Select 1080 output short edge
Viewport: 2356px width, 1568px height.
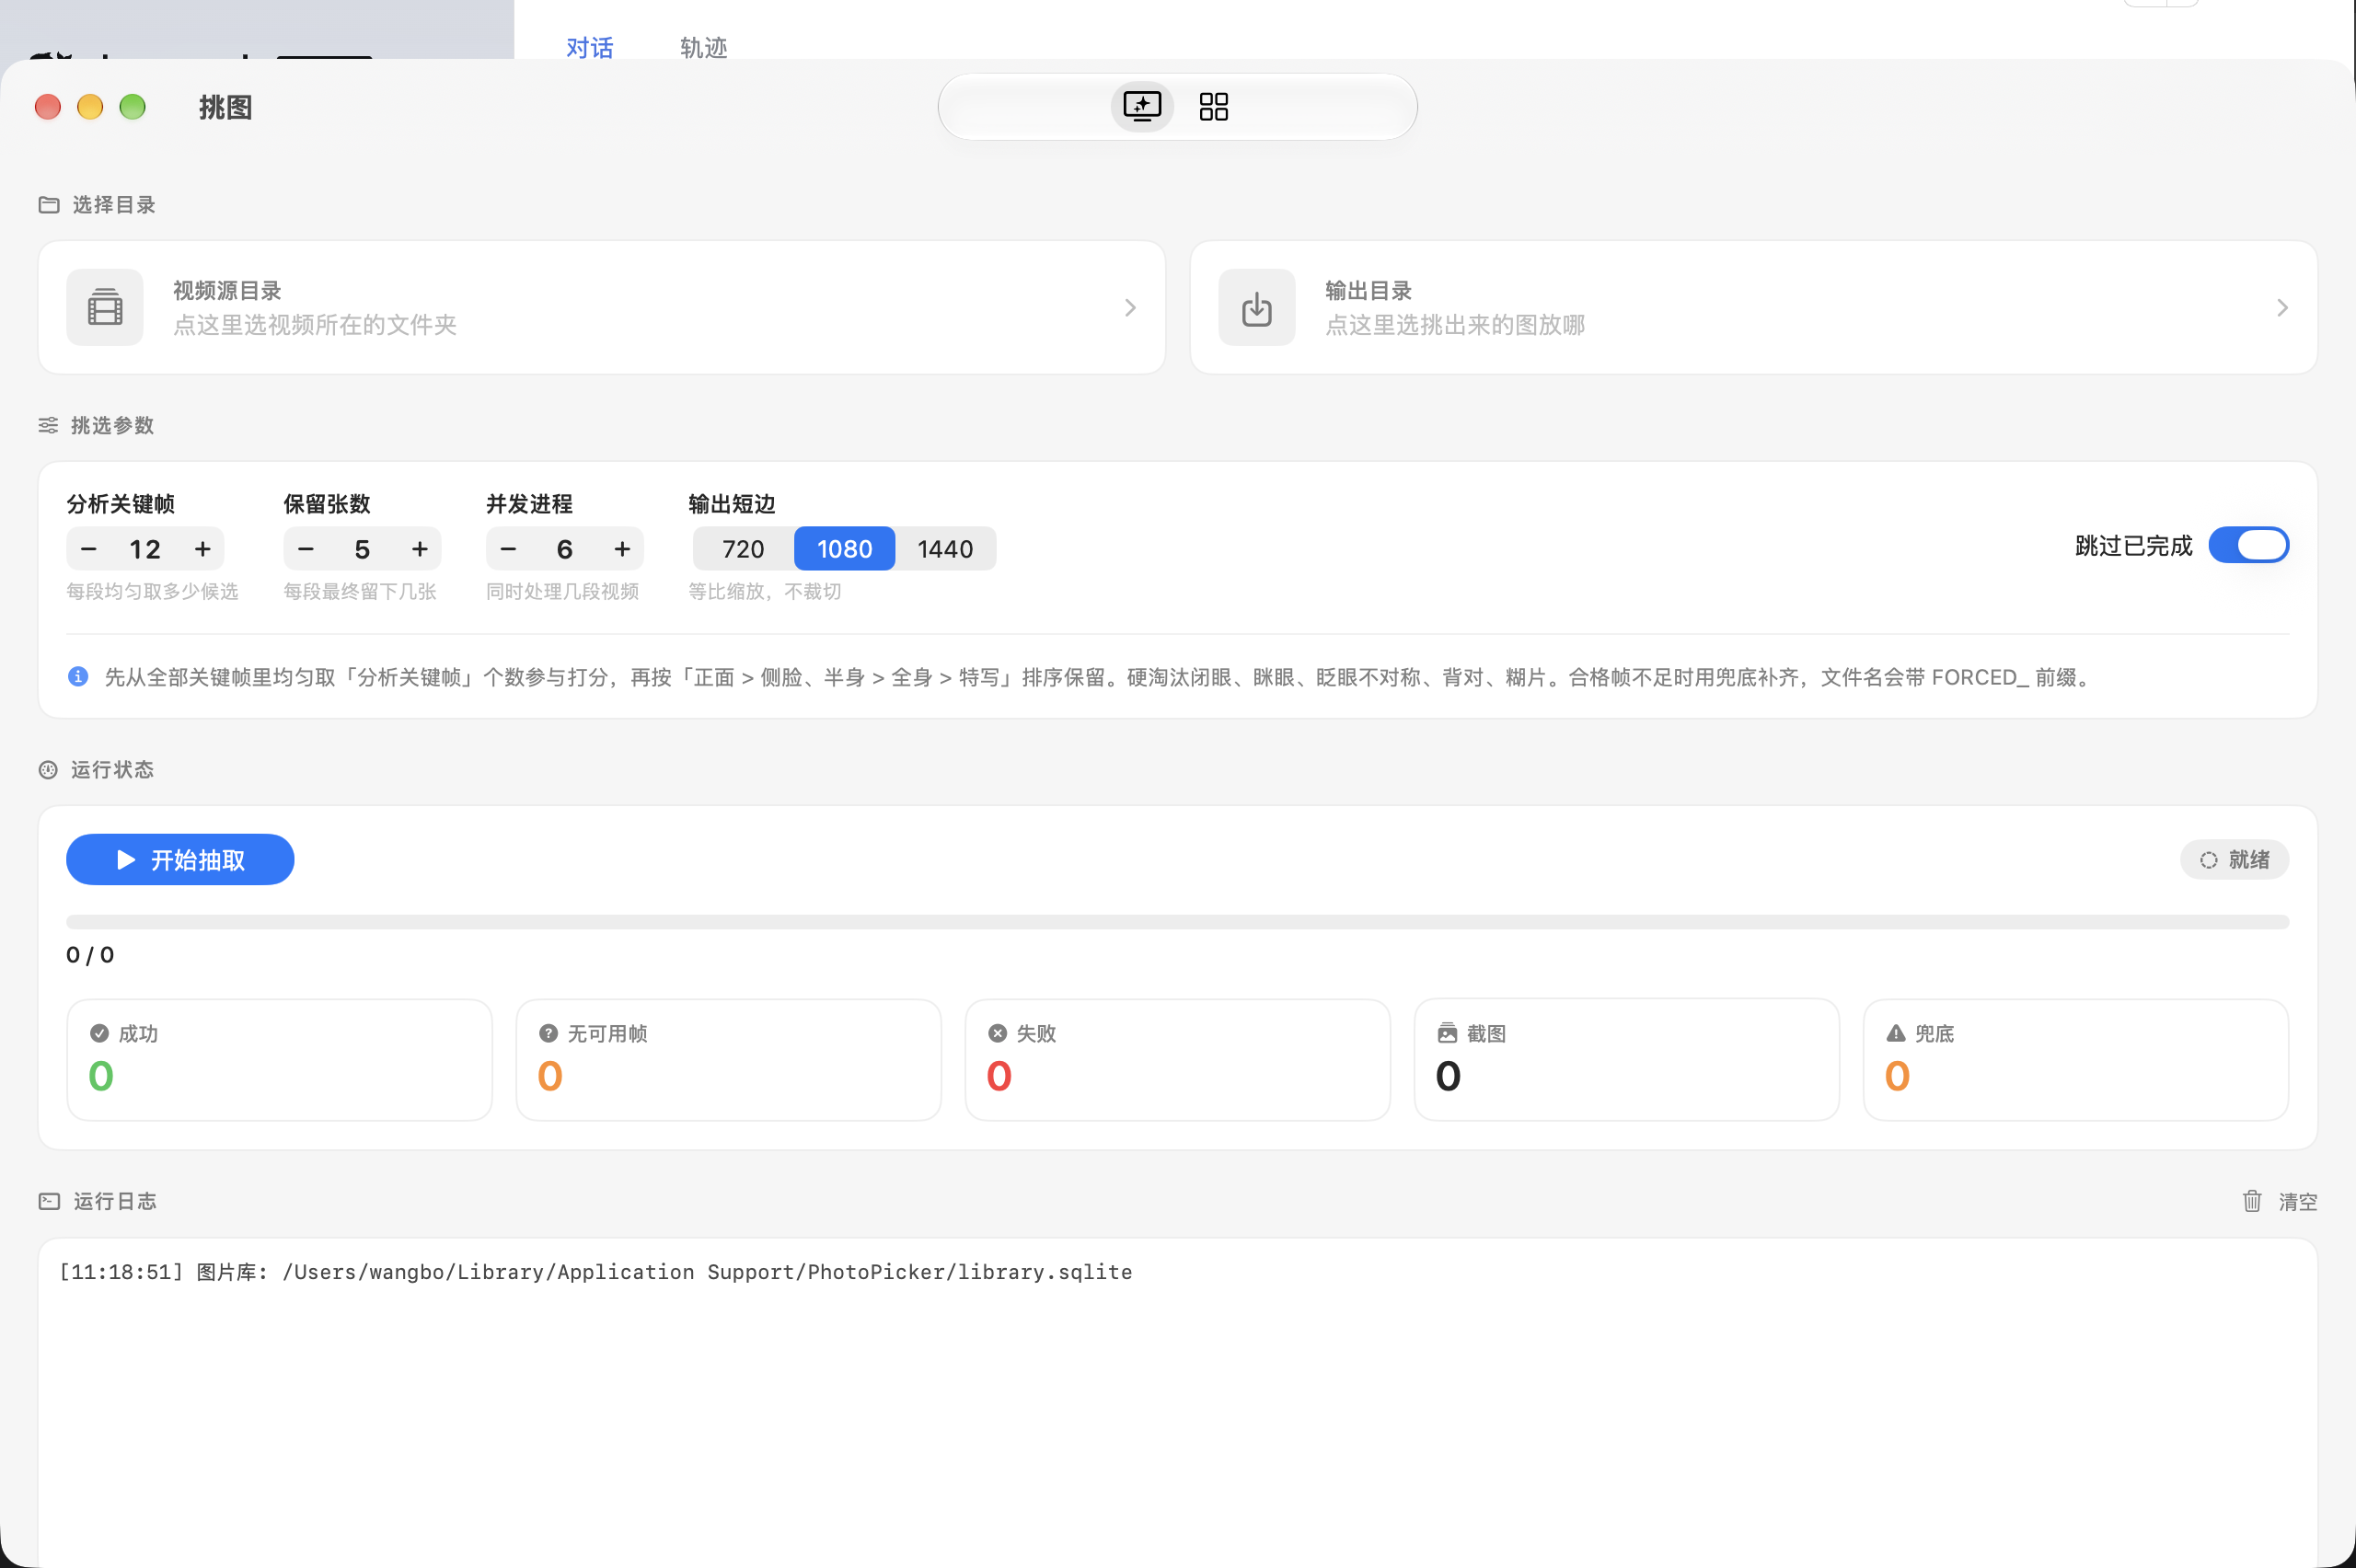[x=844, y=548]
